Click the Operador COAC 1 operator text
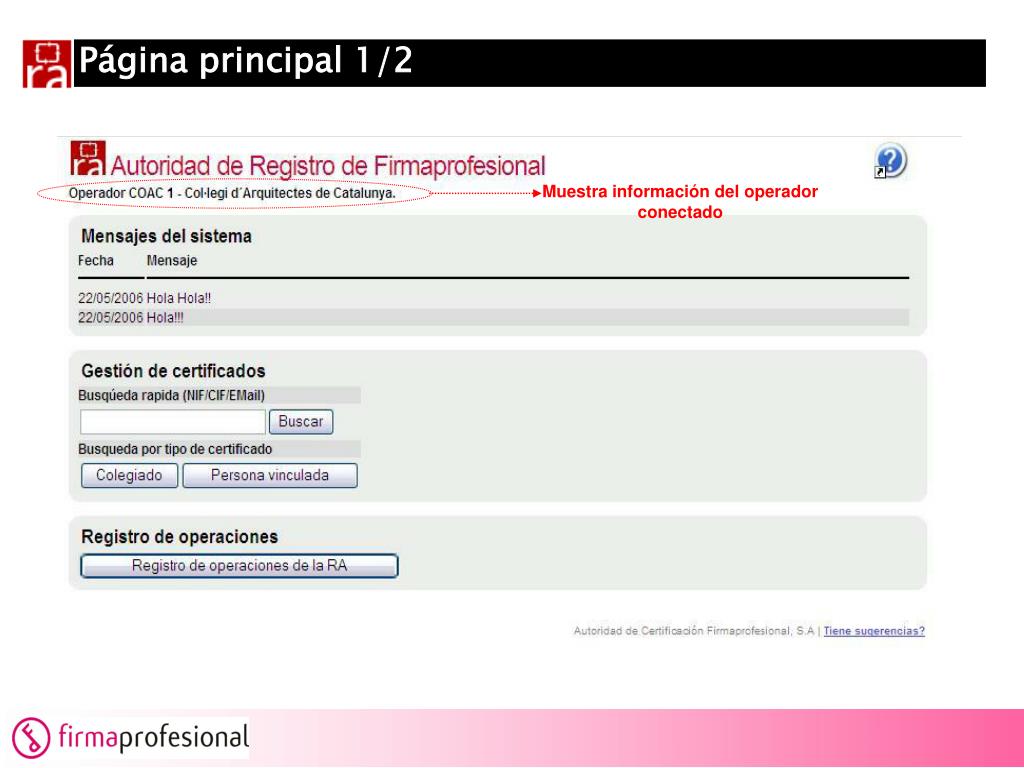1024x768 pixels. (x=232, y=193)
